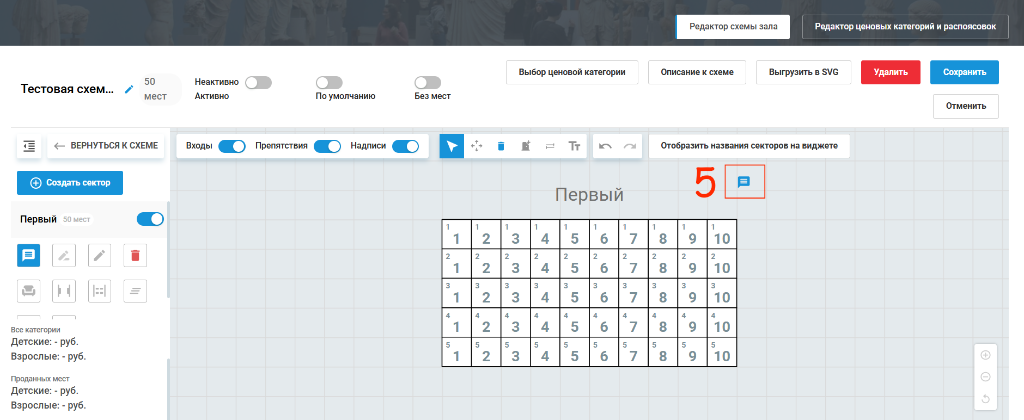
Task: Toggle the Первый sector switch
Action: click(150, 219)
